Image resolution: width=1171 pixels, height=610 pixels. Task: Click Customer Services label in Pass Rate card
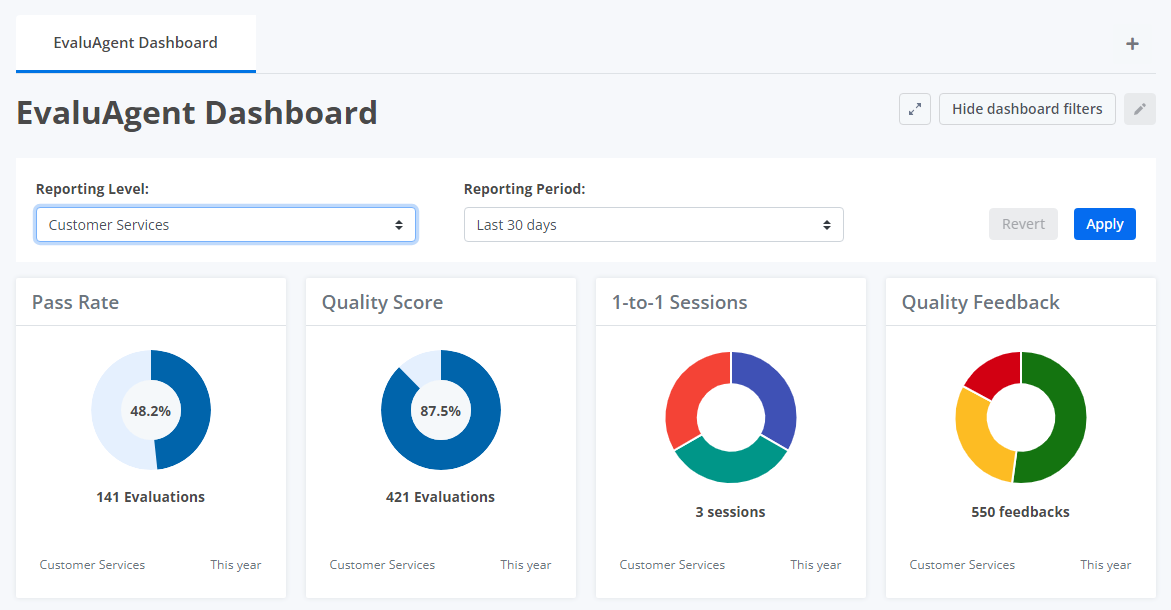coord(93,565)
